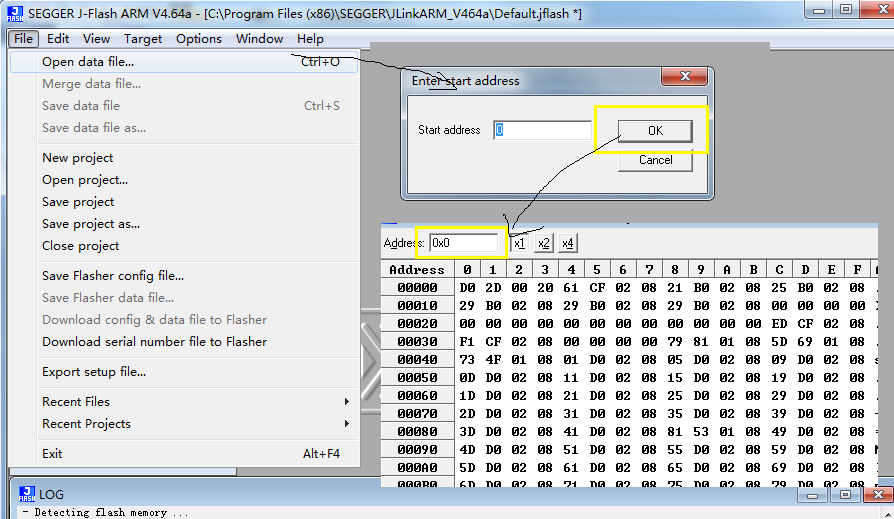
Task: Click the hex view Address field 0x0
Action: pos(464,243)
